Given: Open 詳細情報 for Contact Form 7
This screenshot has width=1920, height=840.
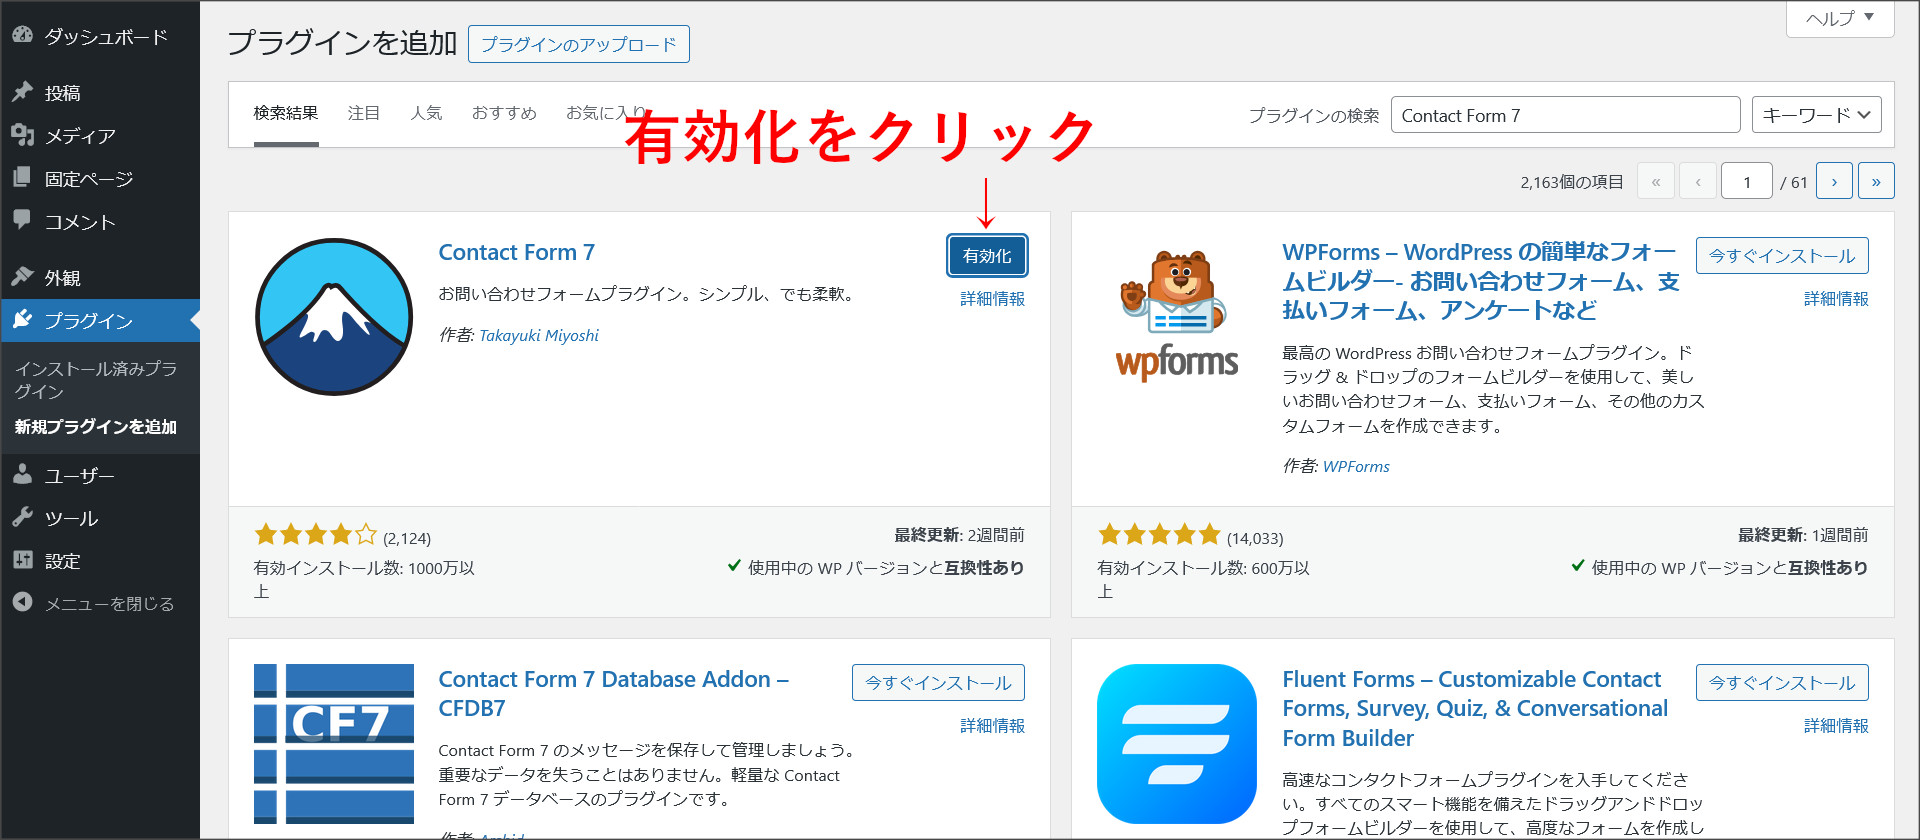Looking at the screenshot, I should pos(992,298).
